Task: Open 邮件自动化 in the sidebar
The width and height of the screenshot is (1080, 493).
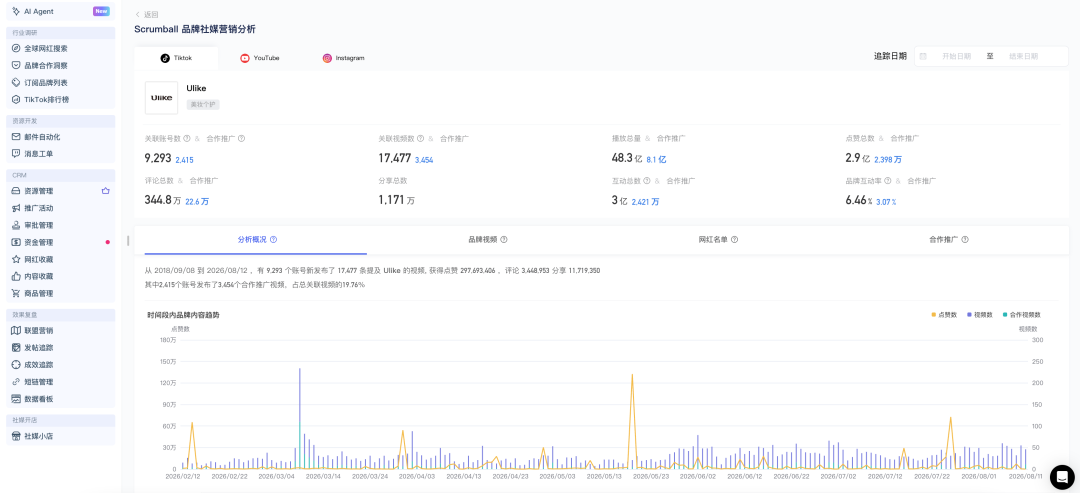Action: point(61,137)
